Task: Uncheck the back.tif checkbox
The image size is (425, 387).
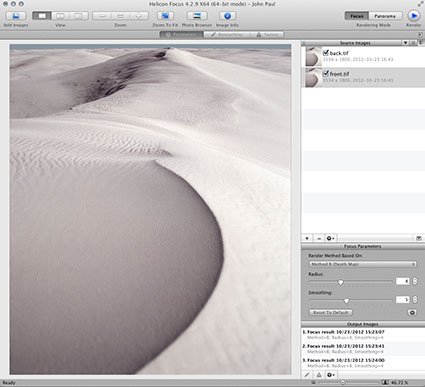Action: click(326, 53)
